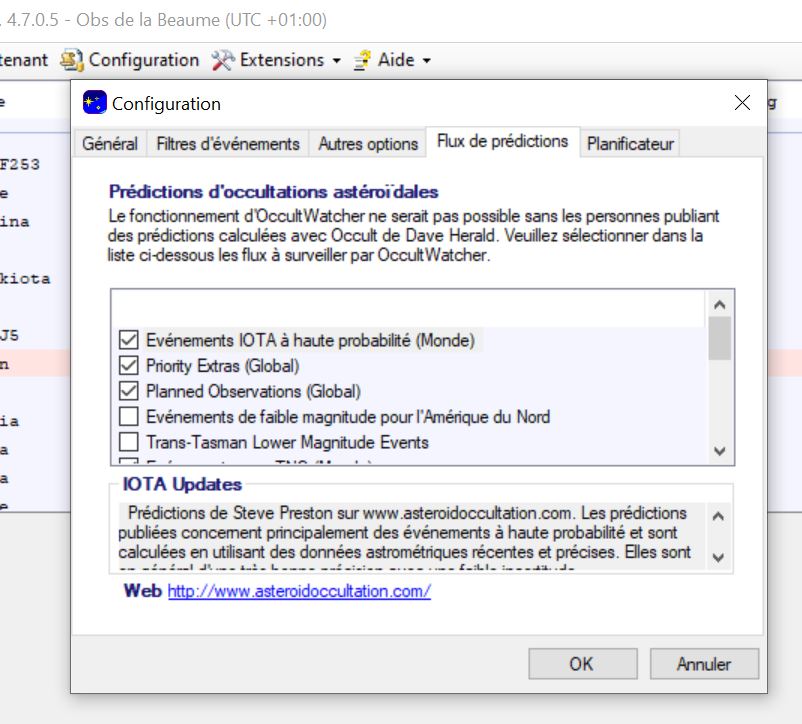Click the feed list scrollbar thumb

coord(720,338)
